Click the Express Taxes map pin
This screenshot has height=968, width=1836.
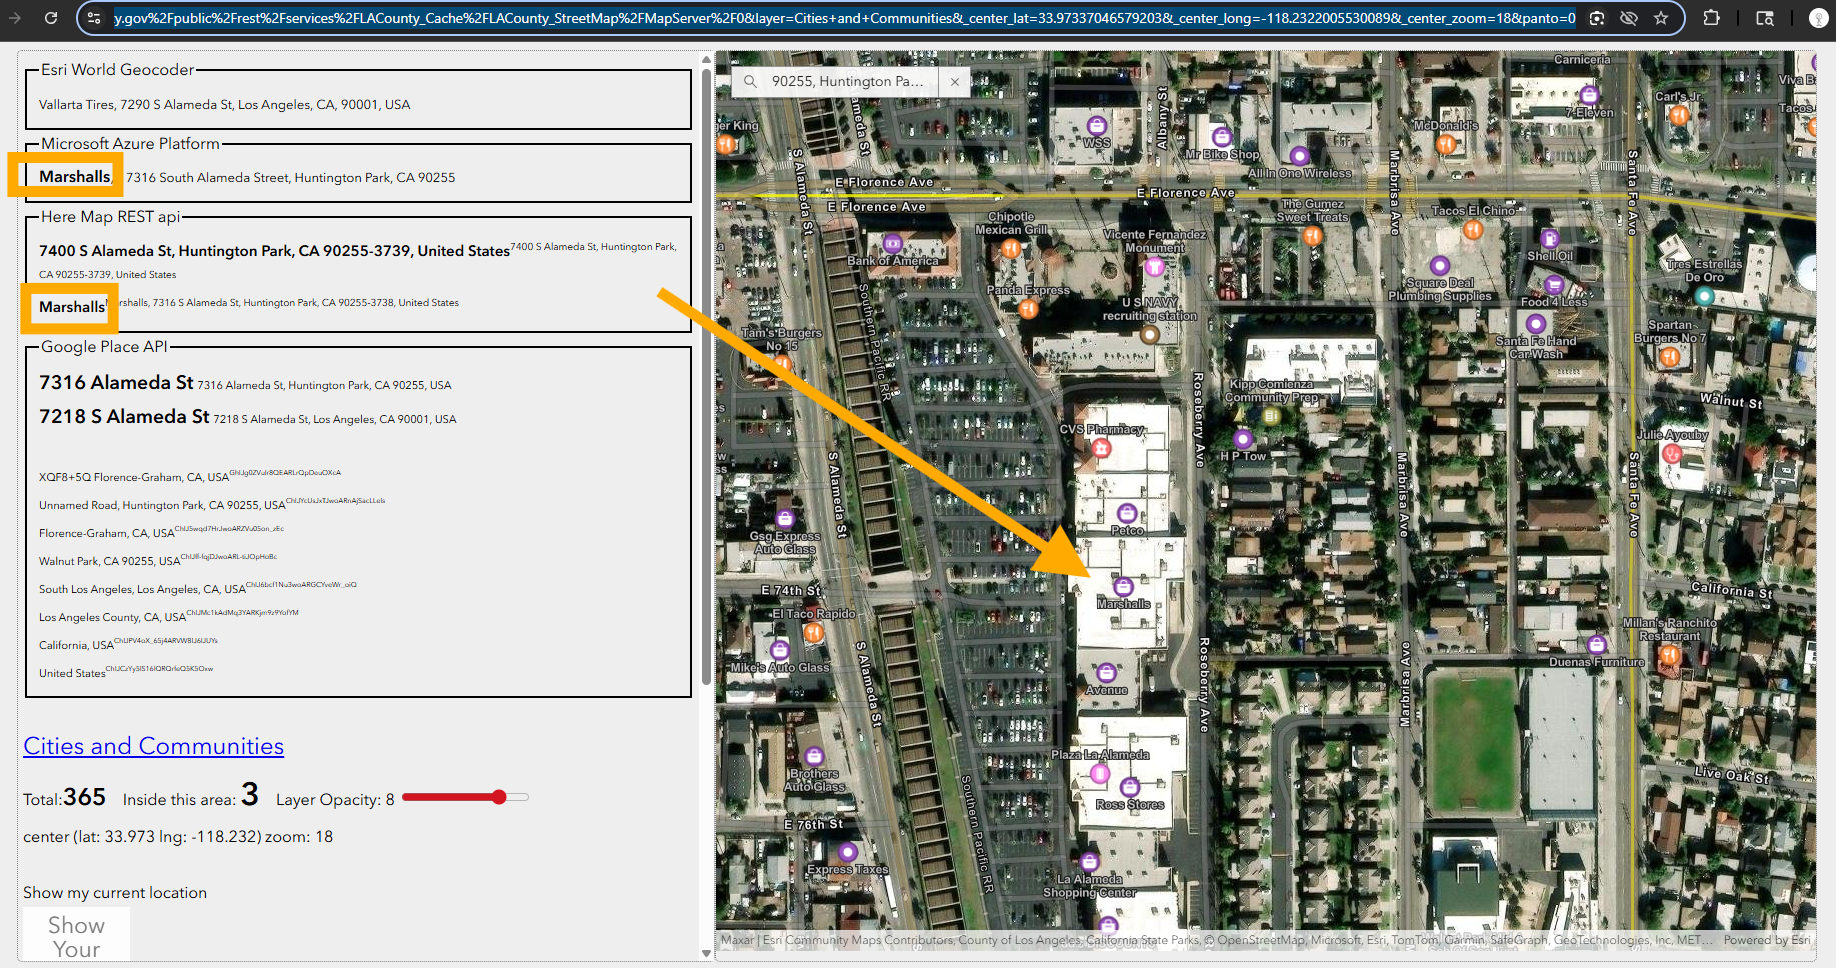pyautogui.click(x=848, y=853)
